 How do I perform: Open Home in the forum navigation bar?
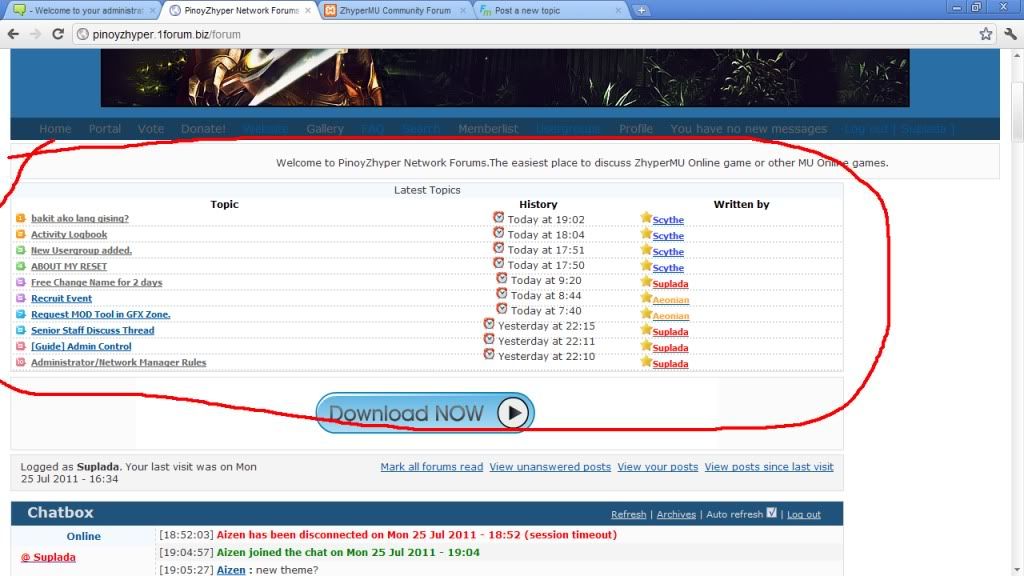[55, 129]
